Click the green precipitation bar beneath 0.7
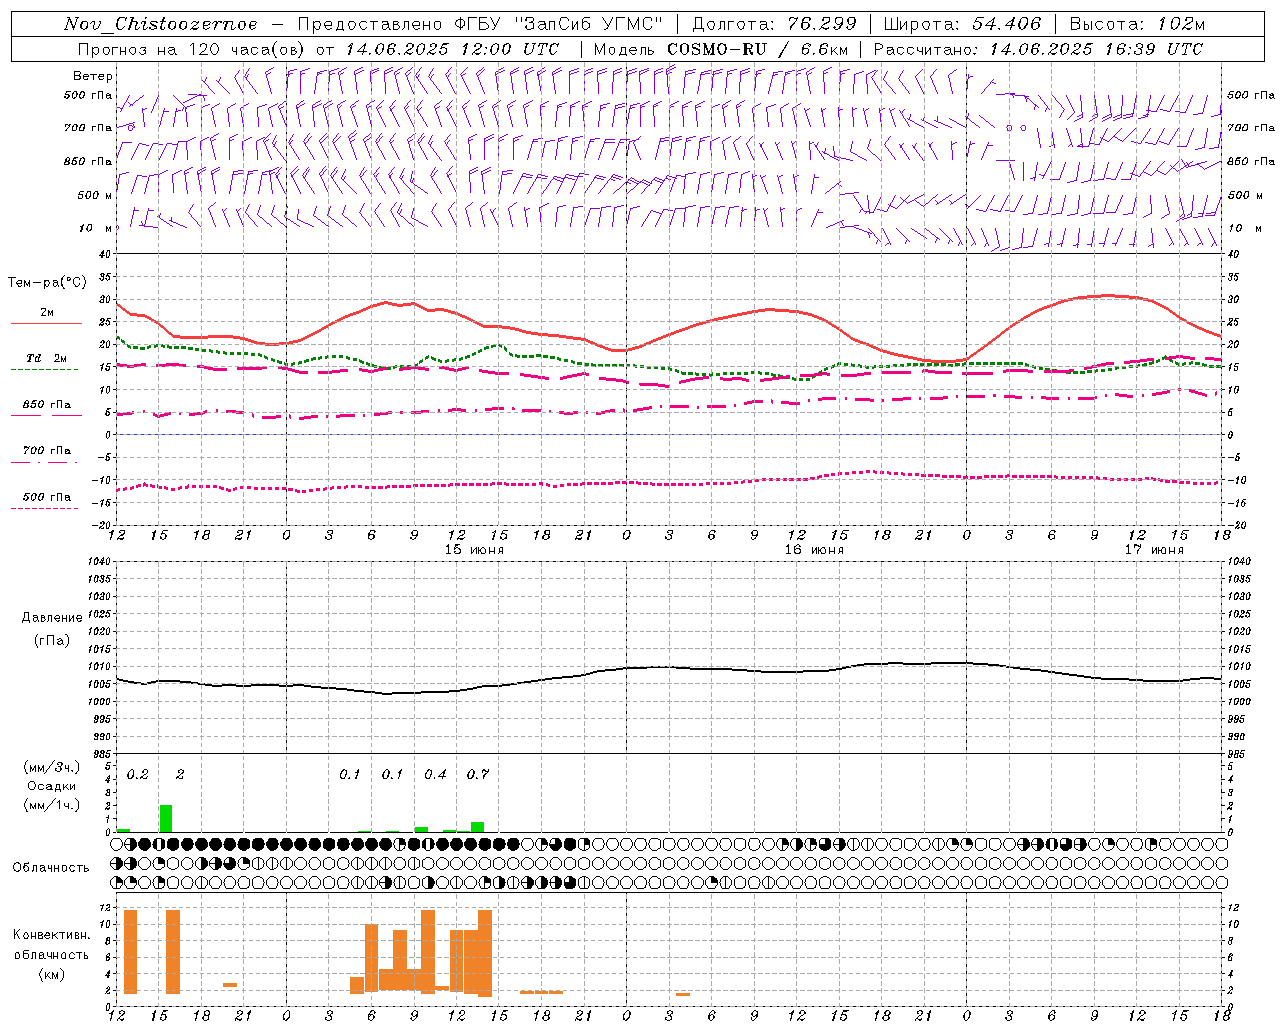The height and width of the screenshot is (1024, 1280). (478, 827)
